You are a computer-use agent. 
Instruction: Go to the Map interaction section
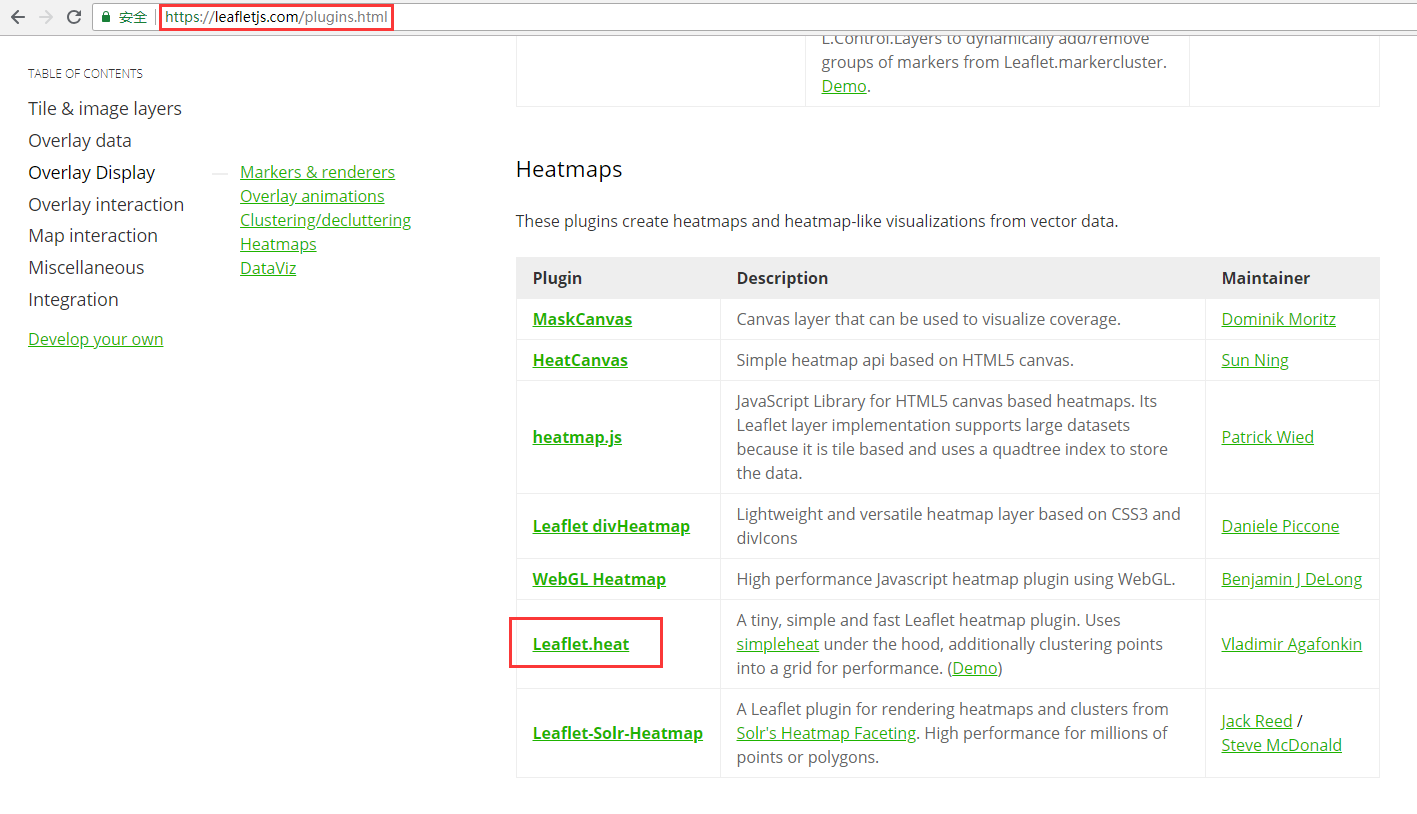(93, 236)
